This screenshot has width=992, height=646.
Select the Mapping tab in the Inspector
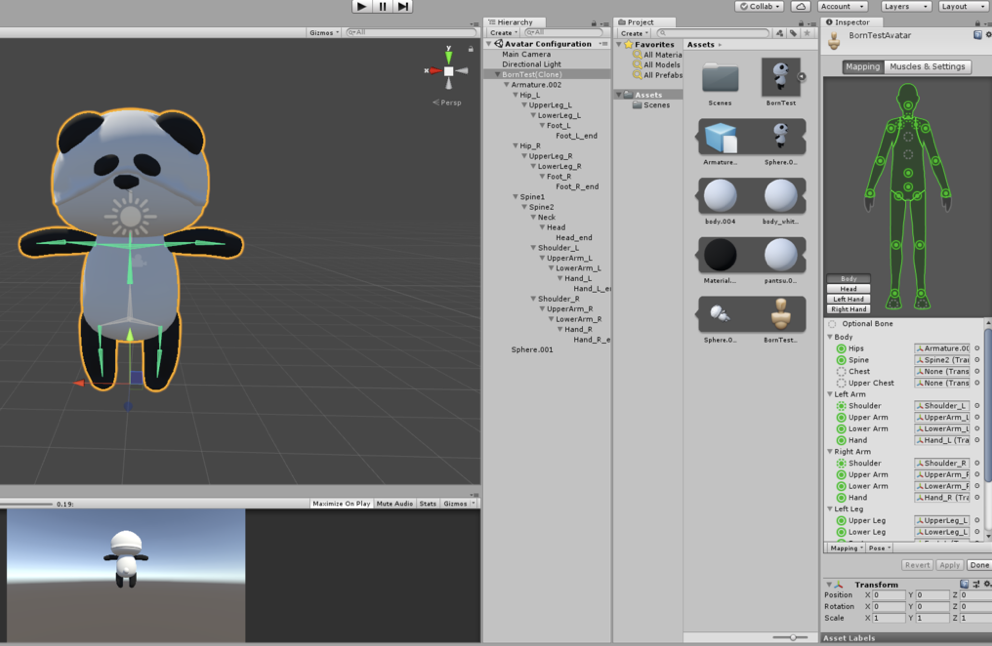(x=863, y=66)
